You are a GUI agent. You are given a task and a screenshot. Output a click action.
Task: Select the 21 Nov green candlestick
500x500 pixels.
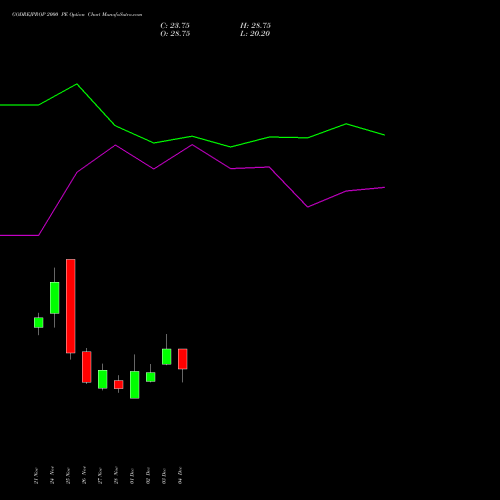38,323
